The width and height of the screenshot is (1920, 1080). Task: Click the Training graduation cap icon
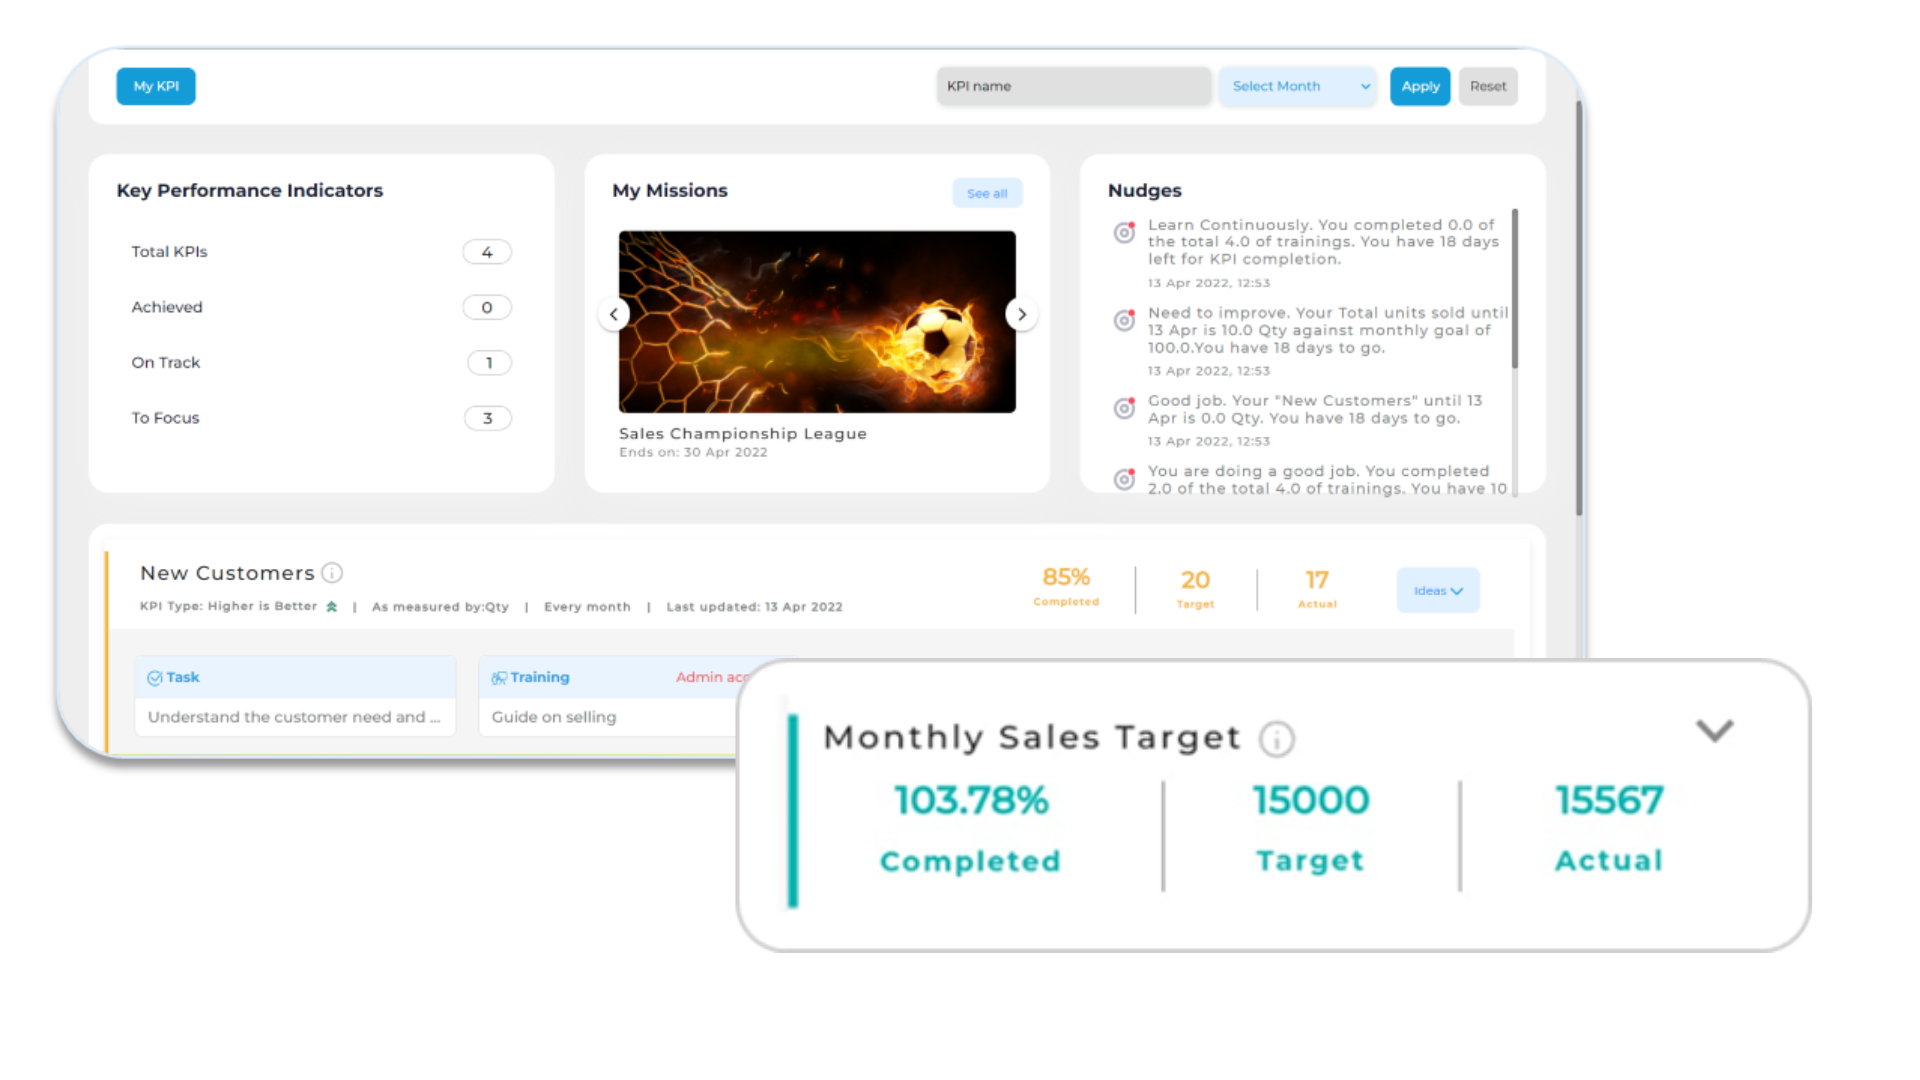[x=498, y=677]
